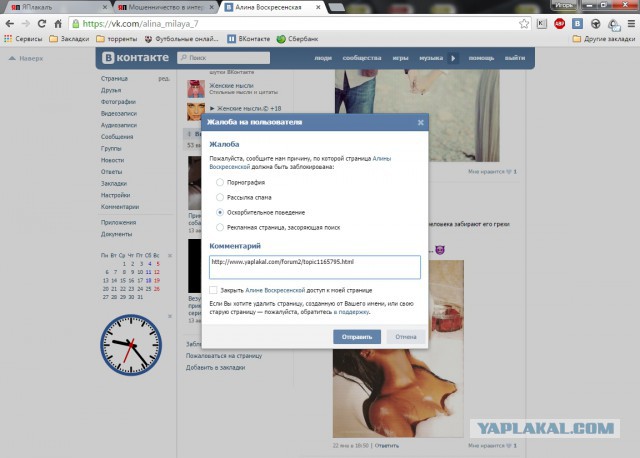
Task: Check Закрыть доступ к моей странице
Action: (213, 290)
